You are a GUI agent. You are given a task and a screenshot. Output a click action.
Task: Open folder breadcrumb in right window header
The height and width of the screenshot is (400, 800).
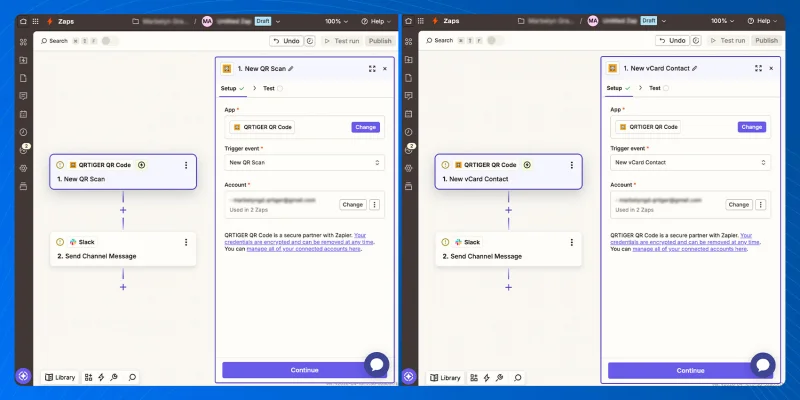pyautogui.click(x=546, y=21)
